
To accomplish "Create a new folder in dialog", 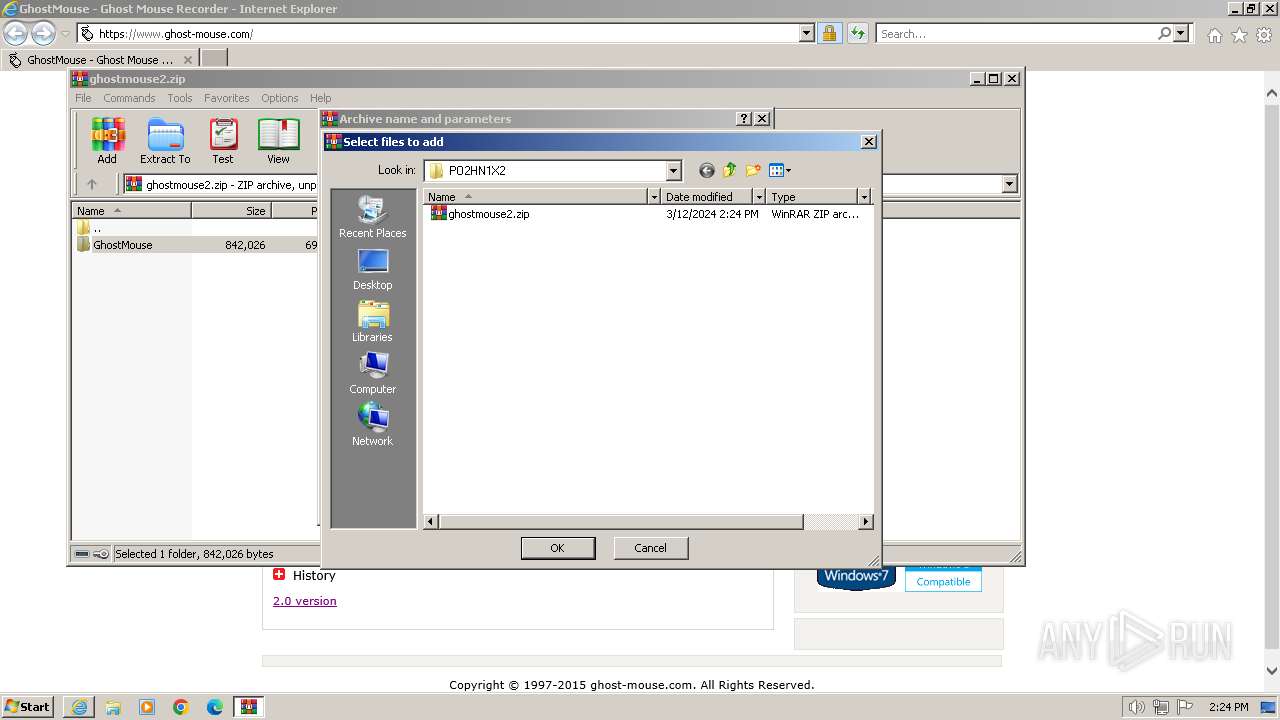I will pyautogui.click(x=753, y=171).
